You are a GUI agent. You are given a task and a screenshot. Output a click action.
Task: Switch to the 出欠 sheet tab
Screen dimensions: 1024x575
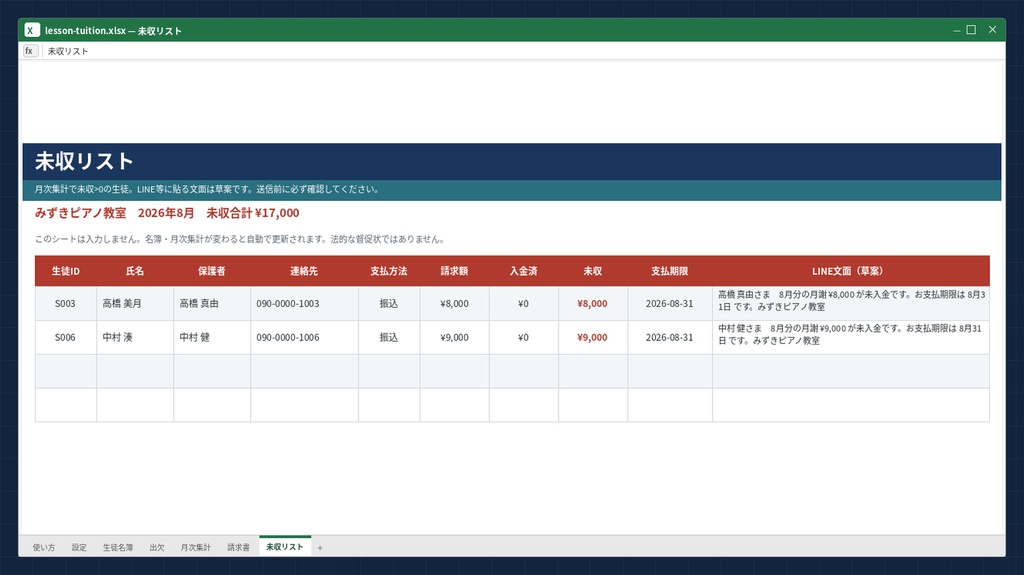coord(157,548)
